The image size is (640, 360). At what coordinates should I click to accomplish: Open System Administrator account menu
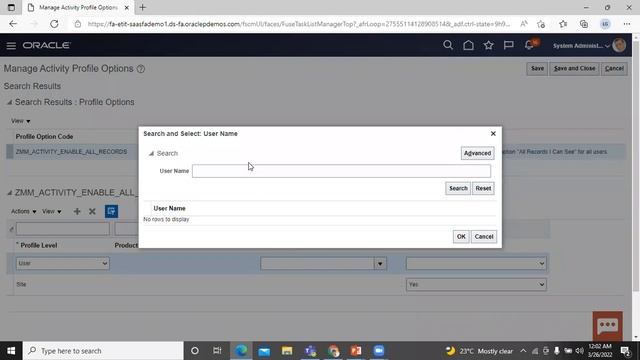(581, 46)
